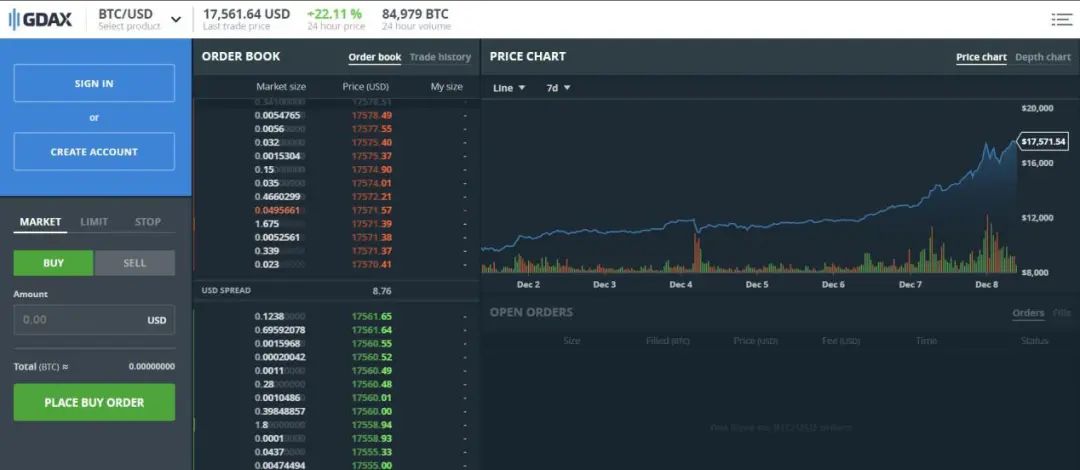Switch to the Depth chart view

coord(1042,57)
